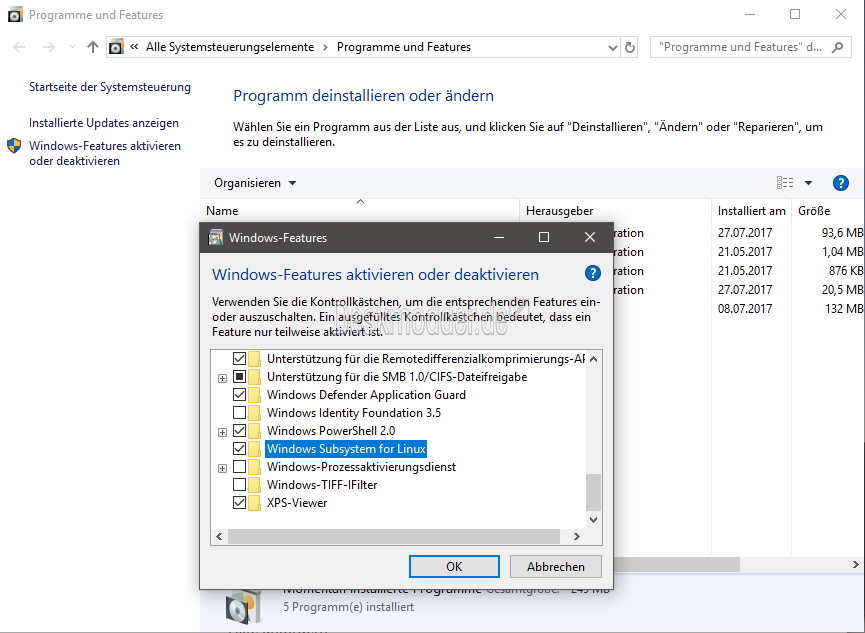Click scroll-down arrow in feature list

point(594,520)
